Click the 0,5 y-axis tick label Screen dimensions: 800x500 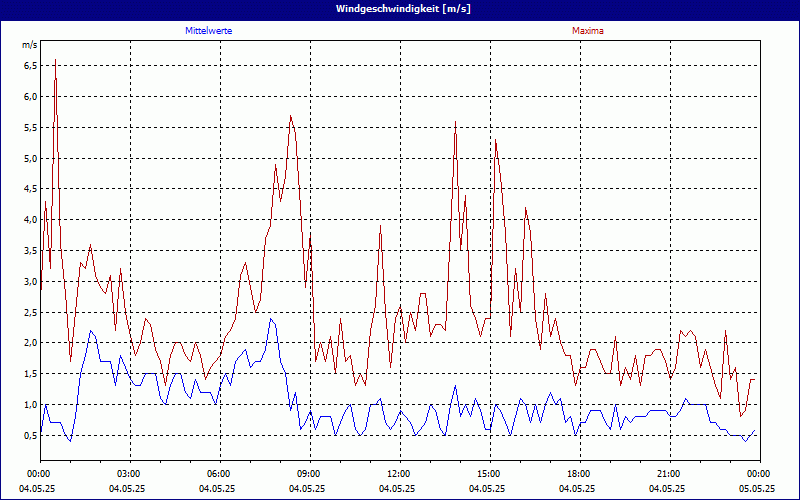pos(30,435)
